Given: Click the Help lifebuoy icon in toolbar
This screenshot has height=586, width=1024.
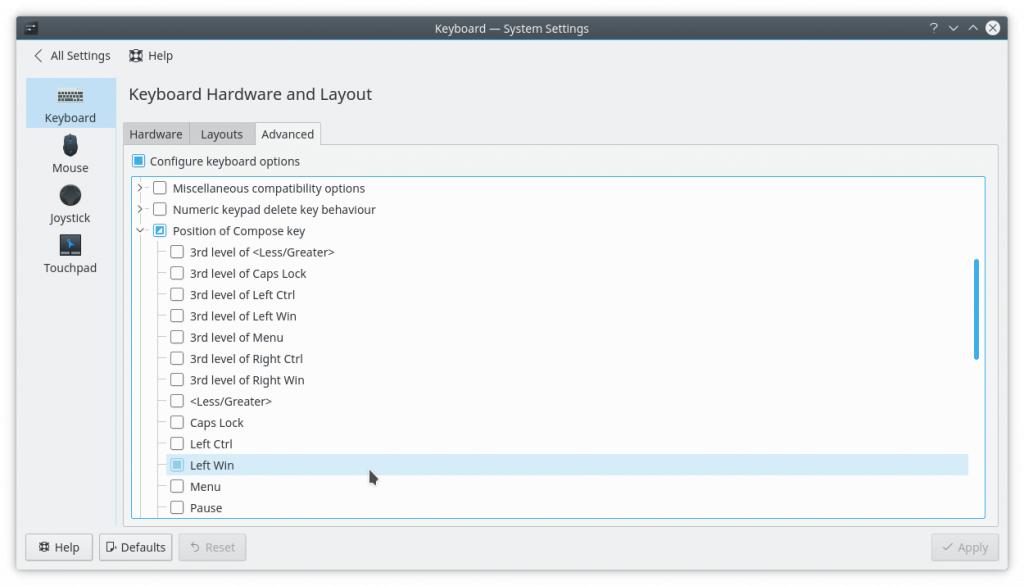Looking at the screenshot, I should pos(136,56).
